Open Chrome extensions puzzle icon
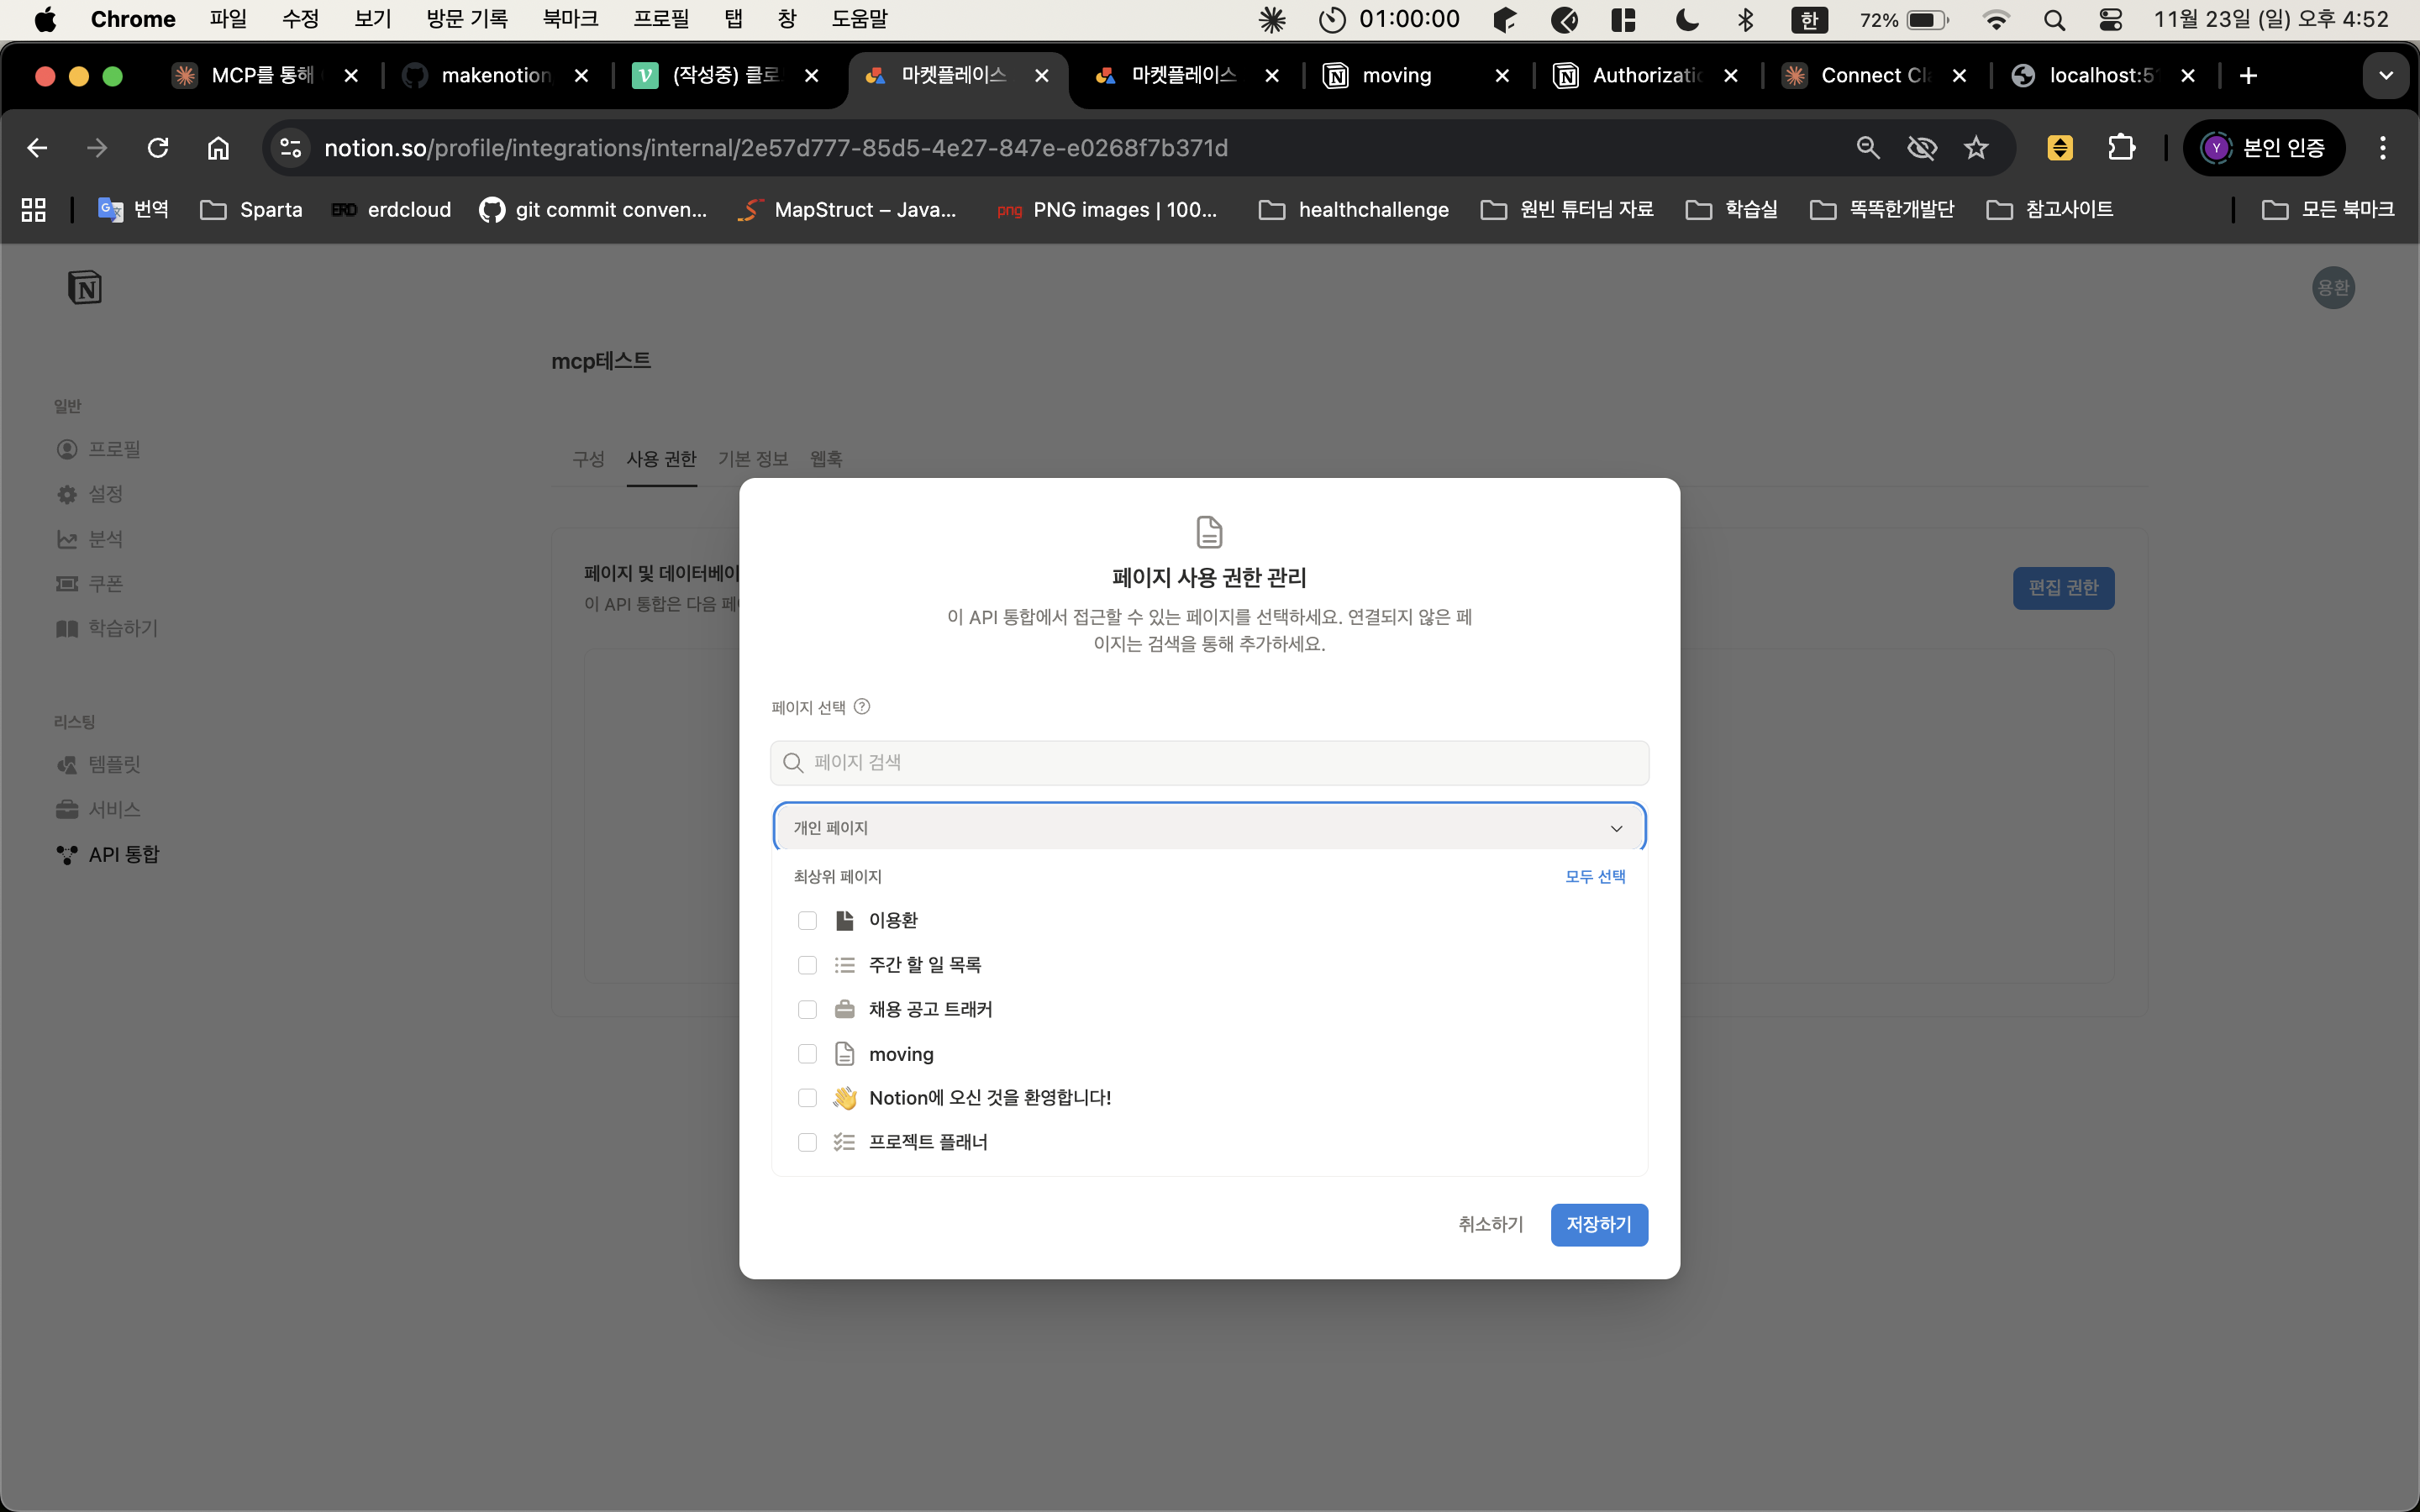This screenshot has height=1512, width=2420. tap(2121, 148)
